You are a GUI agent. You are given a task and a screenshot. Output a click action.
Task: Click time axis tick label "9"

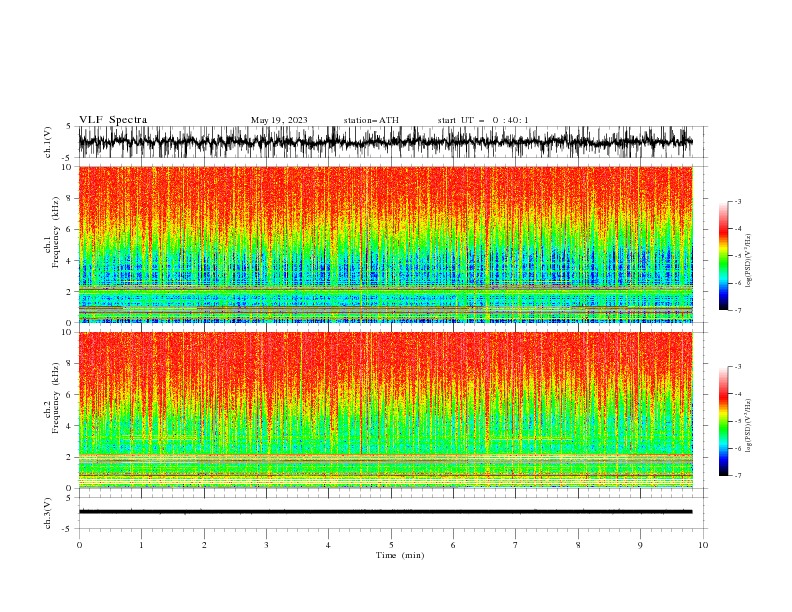tap(640, 545)
